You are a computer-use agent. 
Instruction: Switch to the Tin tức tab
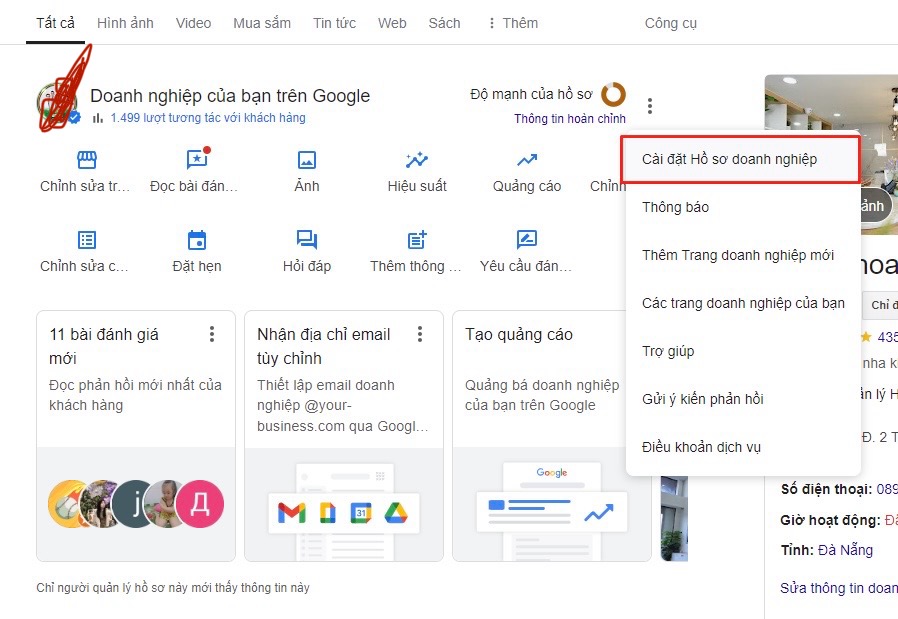tap(334, 23)
